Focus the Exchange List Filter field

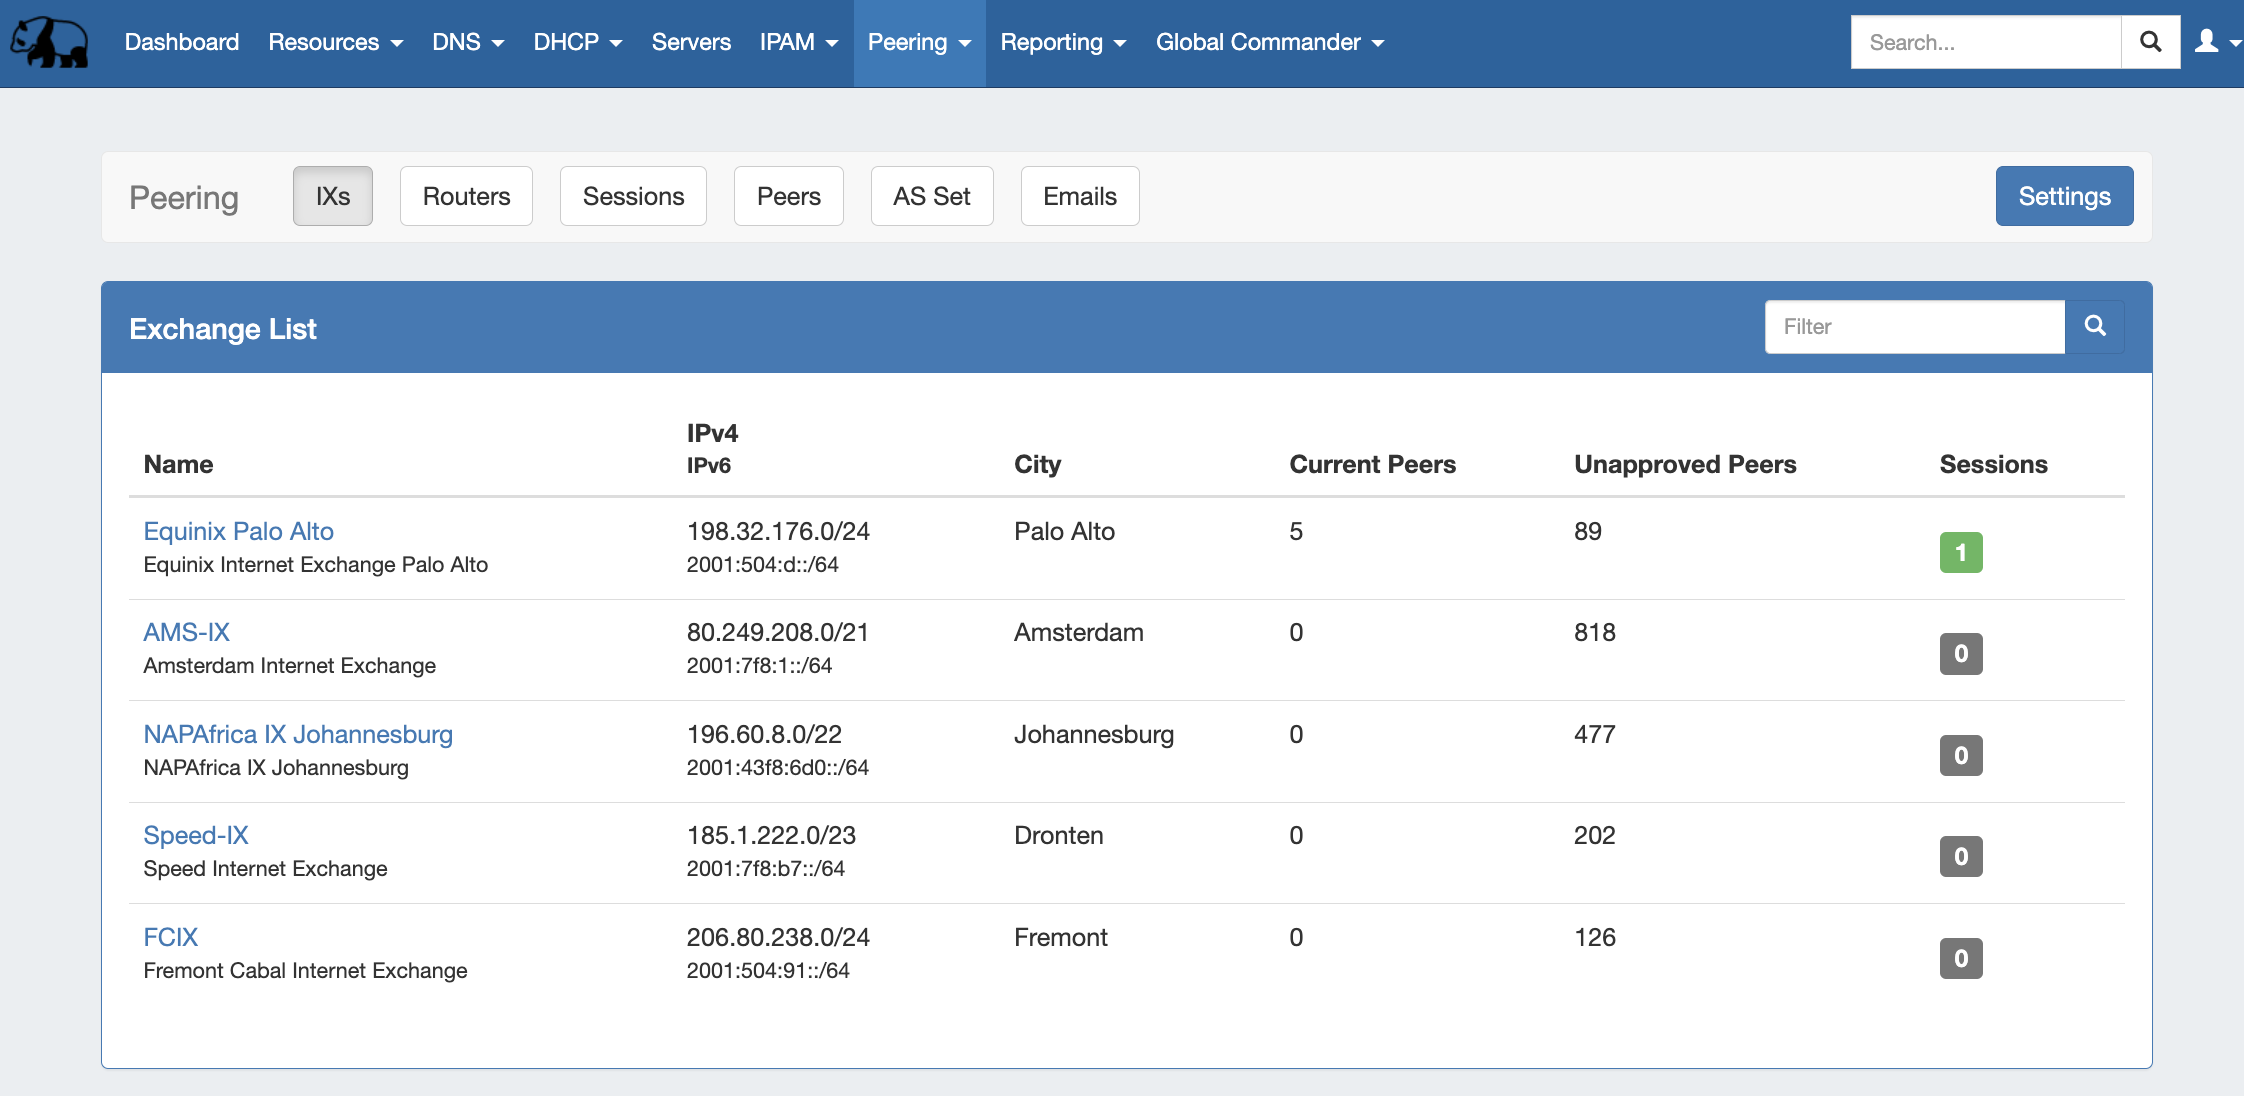(1914, 326)
